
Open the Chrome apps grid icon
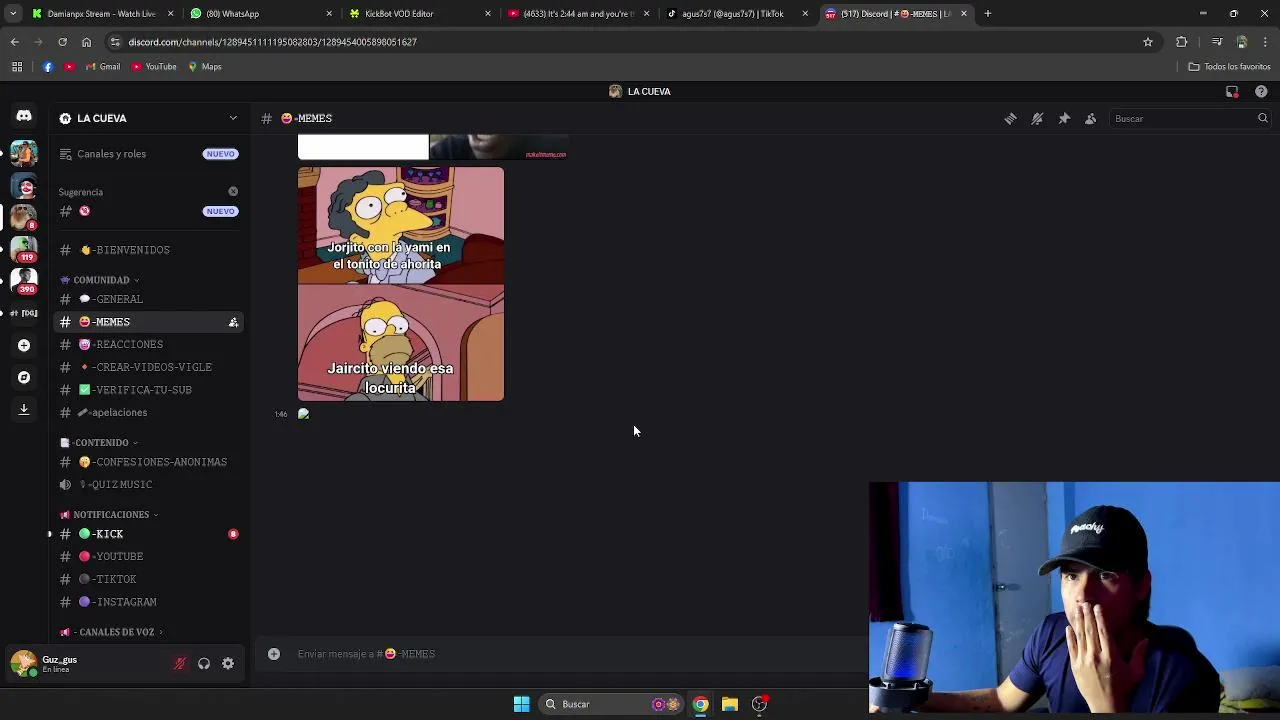[x=16, y=67]
